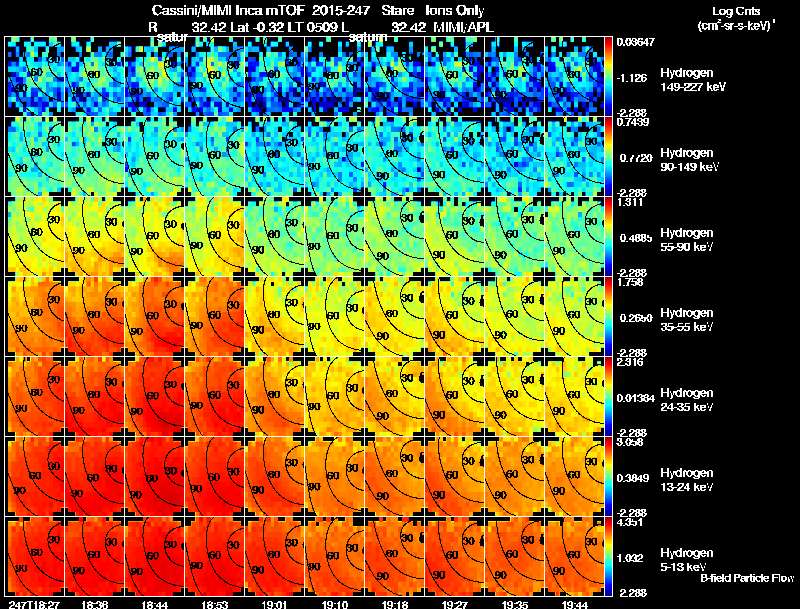Open the 90-149 keV panel in the 19:18 column
Screen dimensions: 800x609
tap(395, 156)
